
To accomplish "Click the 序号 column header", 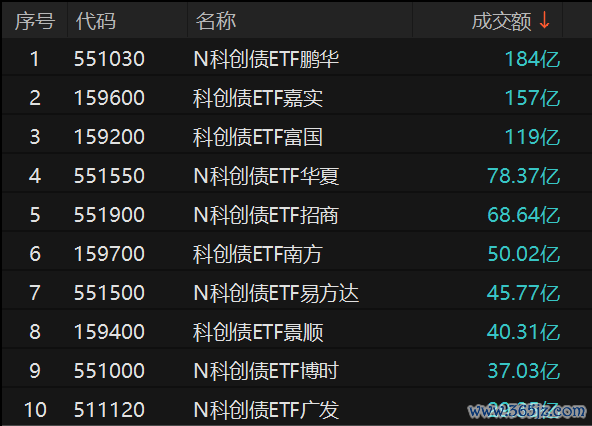I will coord(35,21).
